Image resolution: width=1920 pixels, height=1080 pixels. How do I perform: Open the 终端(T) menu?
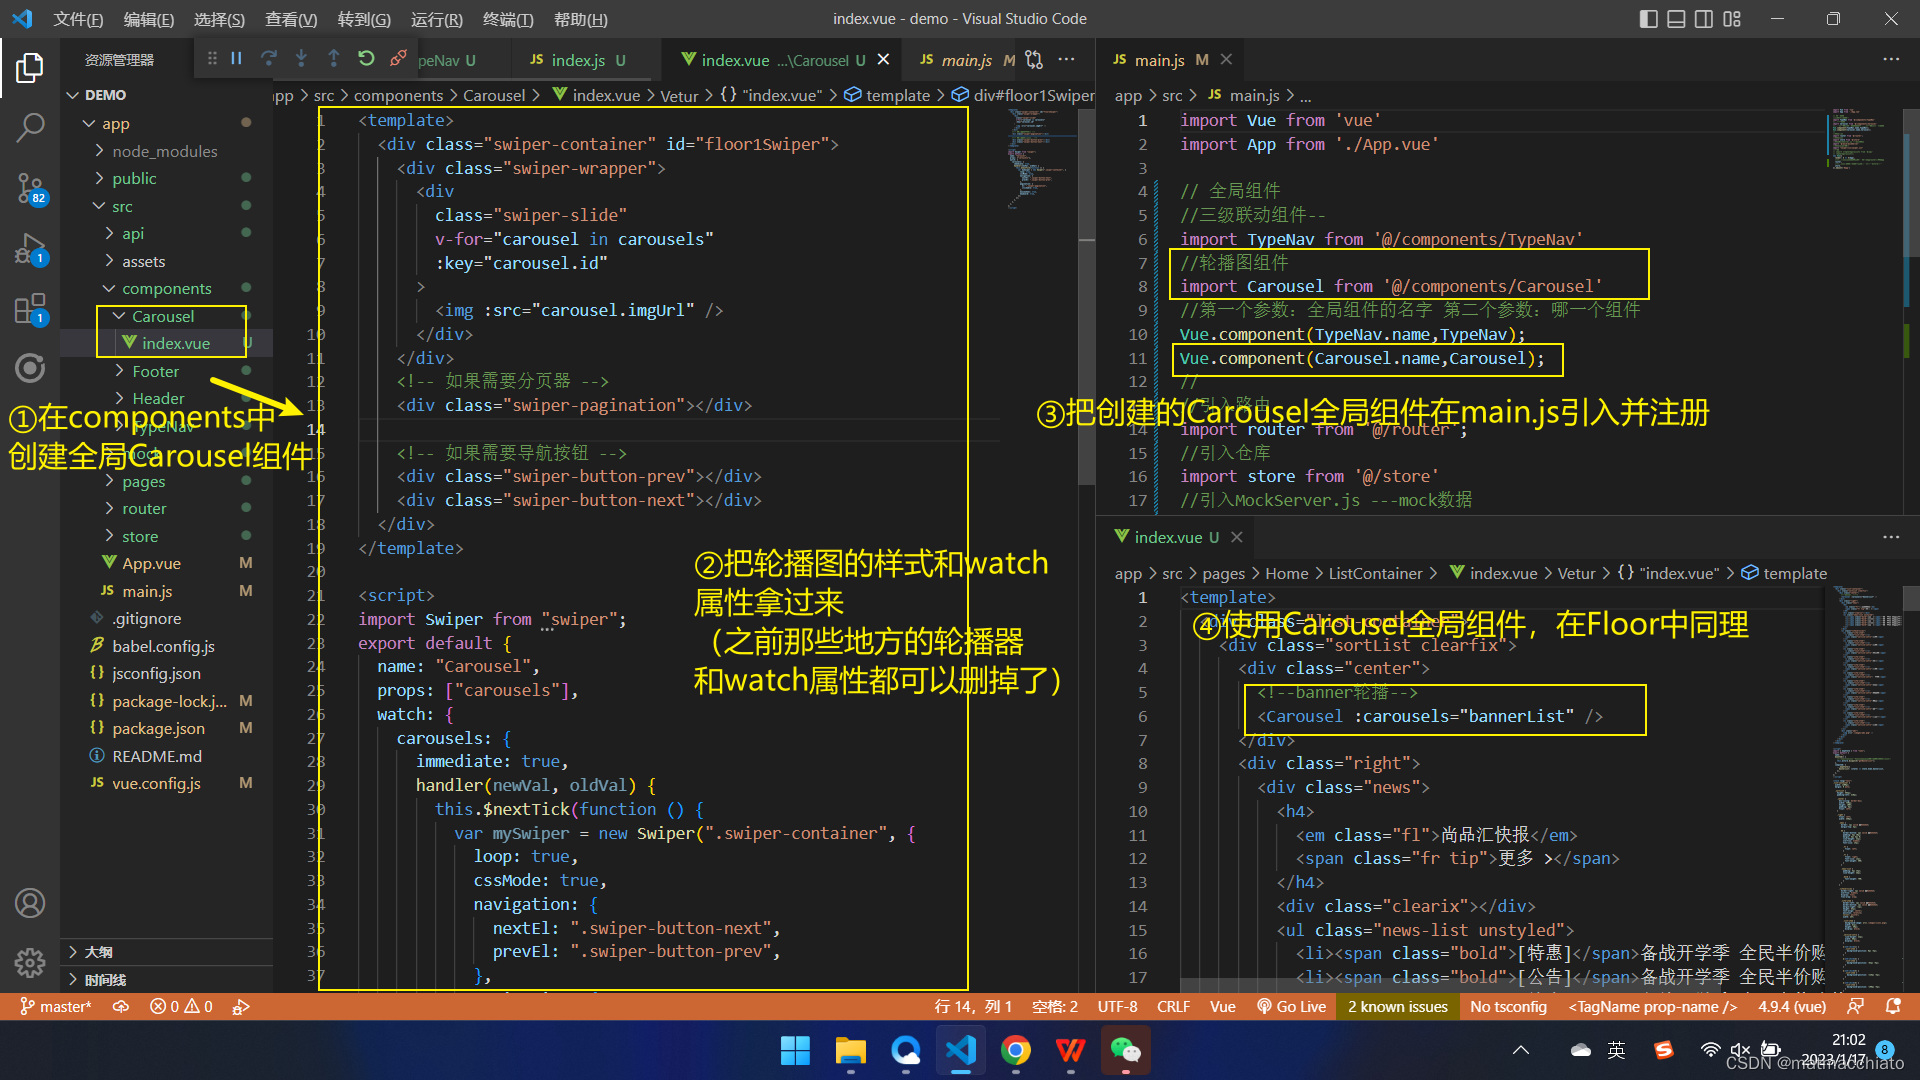508,19
